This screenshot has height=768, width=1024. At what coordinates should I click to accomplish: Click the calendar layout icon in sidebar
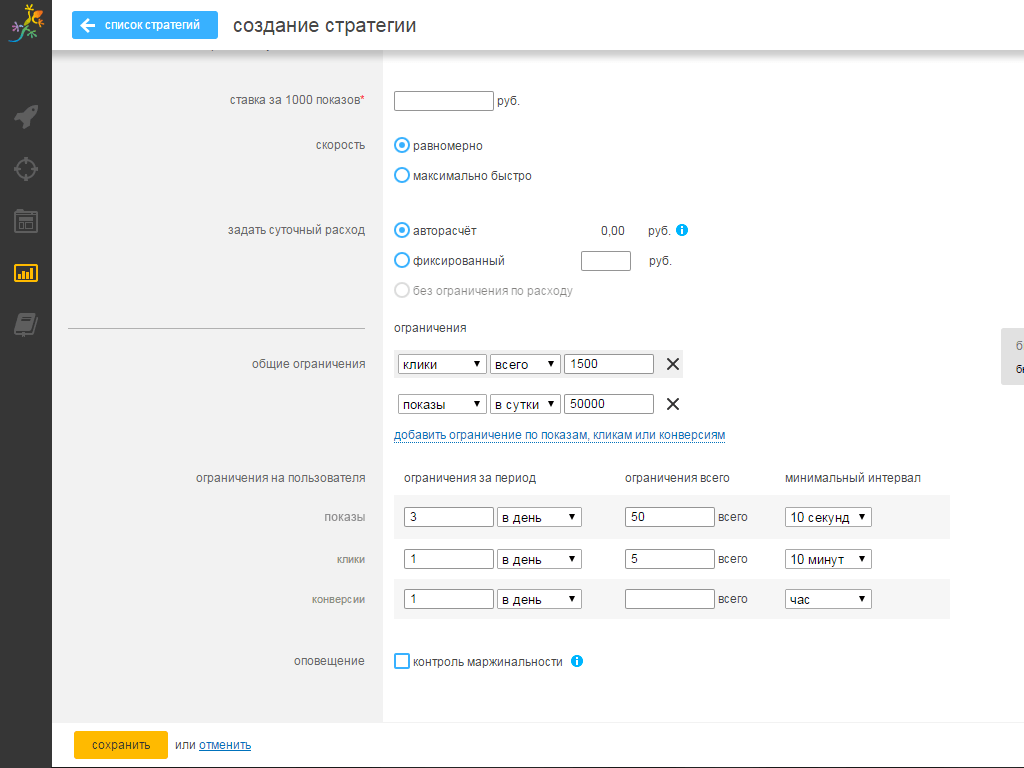[26, 221]
